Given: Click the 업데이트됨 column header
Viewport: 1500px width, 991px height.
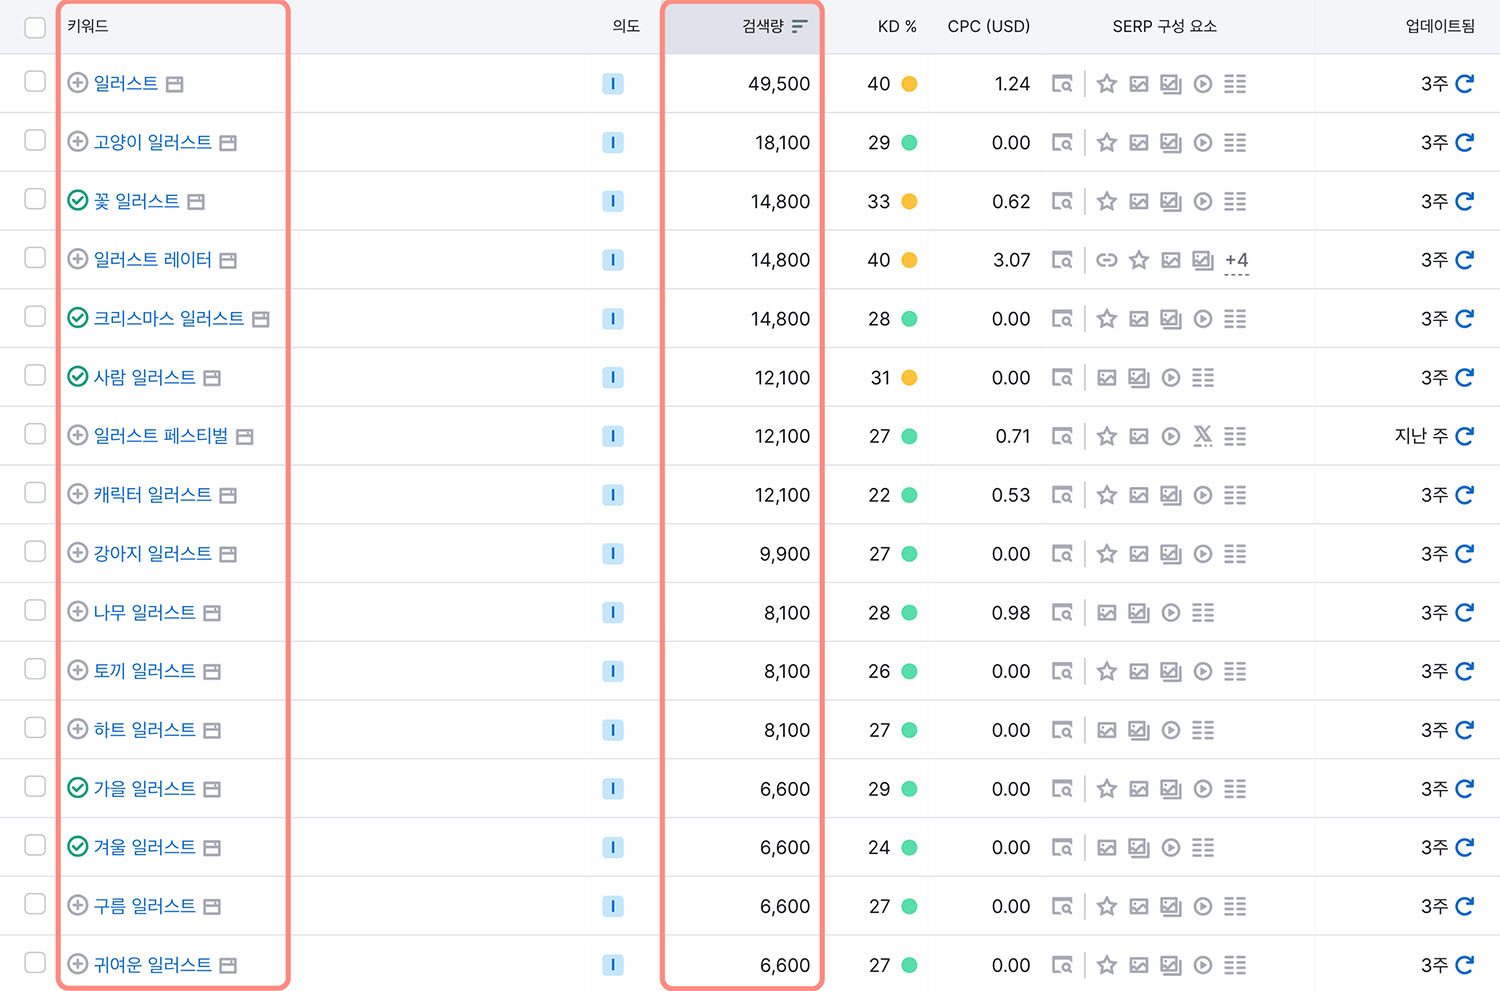Looking at the screenshot, I should [1440, 26].
